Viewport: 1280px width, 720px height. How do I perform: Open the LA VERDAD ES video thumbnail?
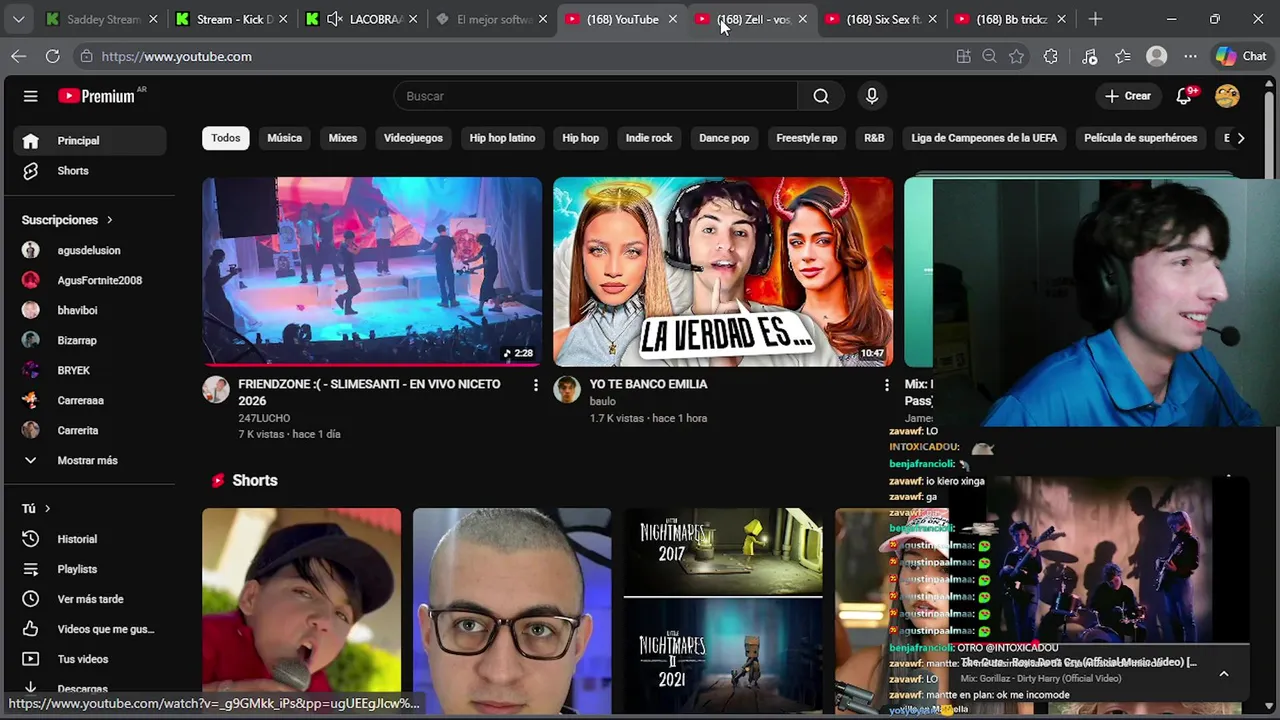[723, 272]
